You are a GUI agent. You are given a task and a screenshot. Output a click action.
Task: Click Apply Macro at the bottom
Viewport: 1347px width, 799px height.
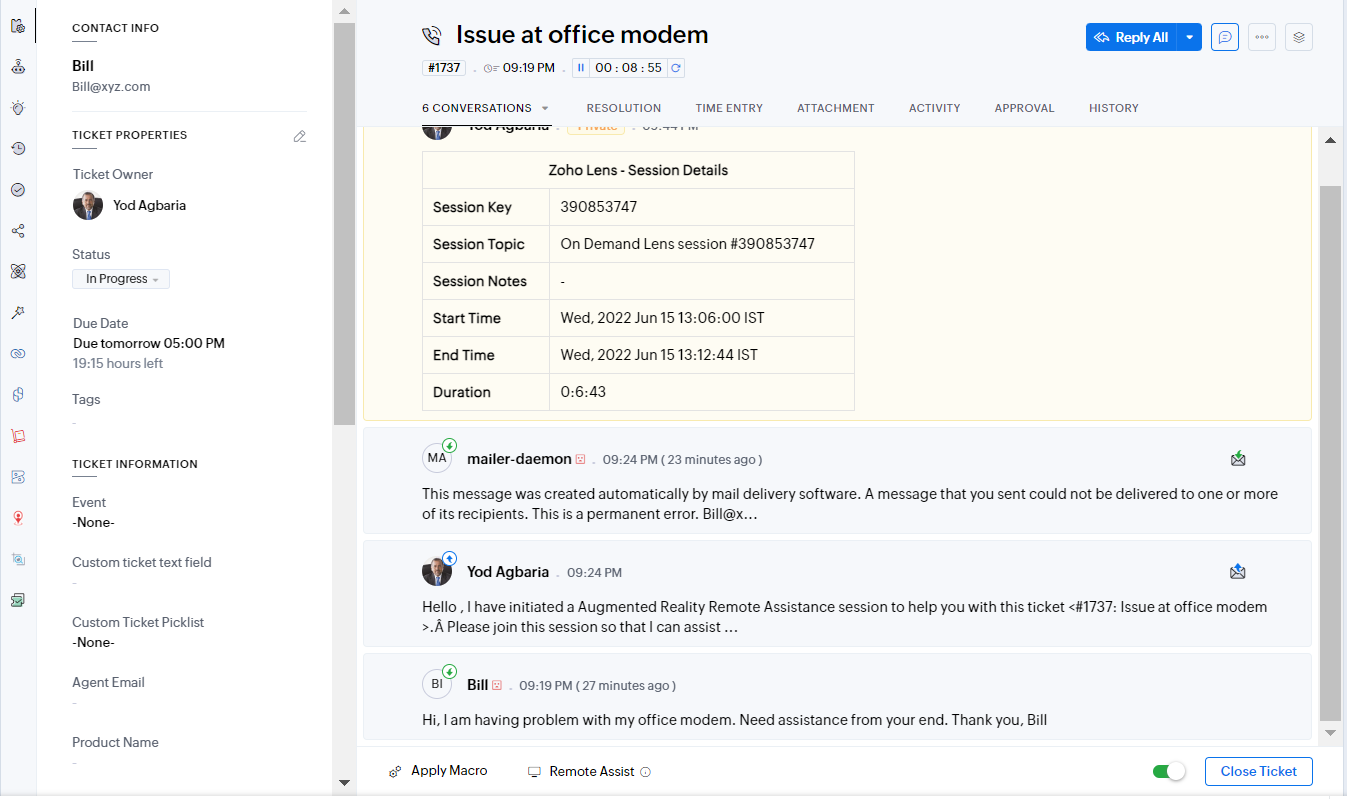click(438, 771)
